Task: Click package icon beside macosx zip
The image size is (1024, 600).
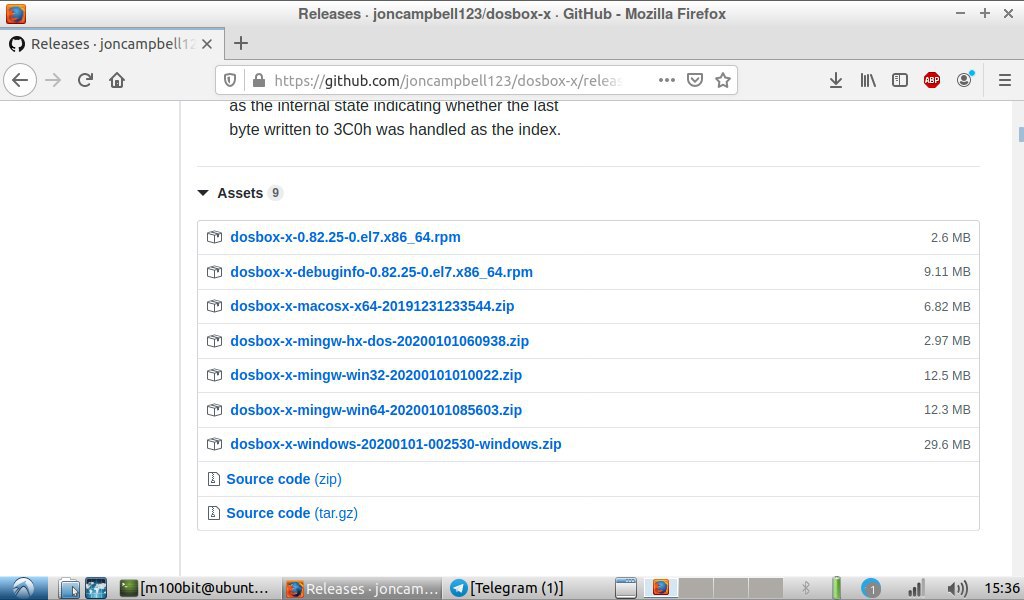Action: (x=214, y=306)
